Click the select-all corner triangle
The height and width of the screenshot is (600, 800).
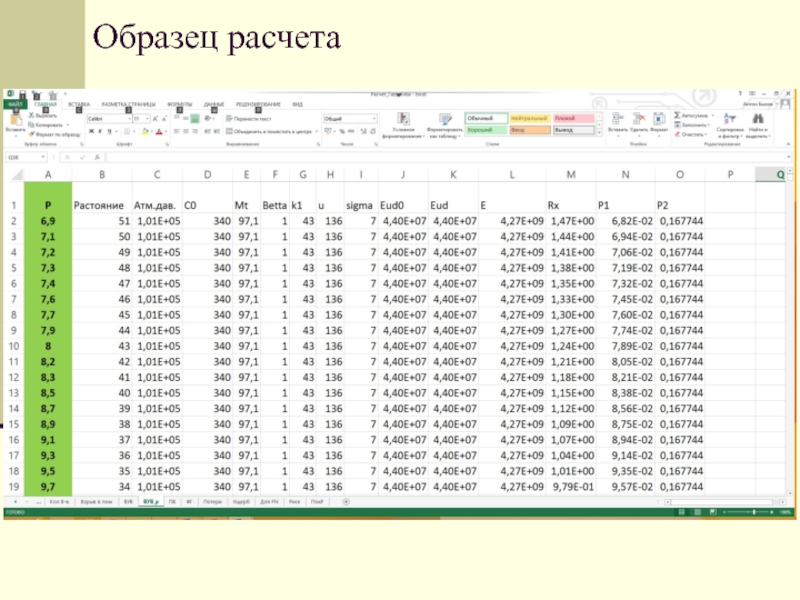click(17, 175)
